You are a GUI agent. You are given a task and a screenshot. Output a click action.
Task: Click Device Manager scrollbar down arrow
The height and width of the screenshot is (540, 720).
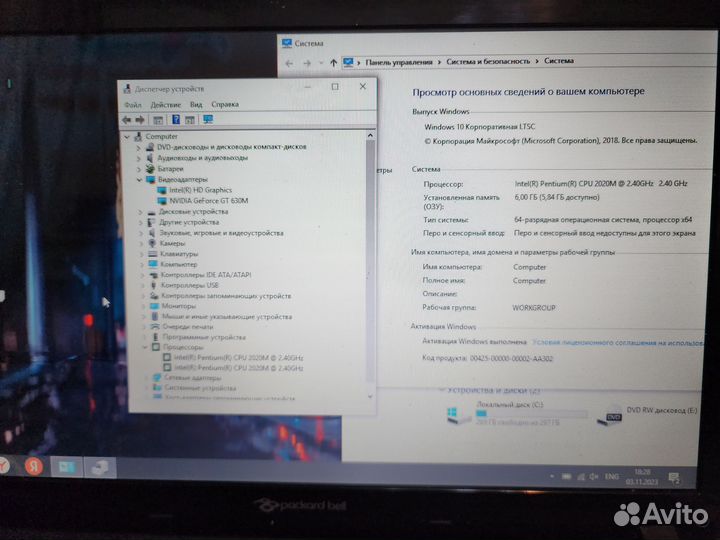click(370, 397)
